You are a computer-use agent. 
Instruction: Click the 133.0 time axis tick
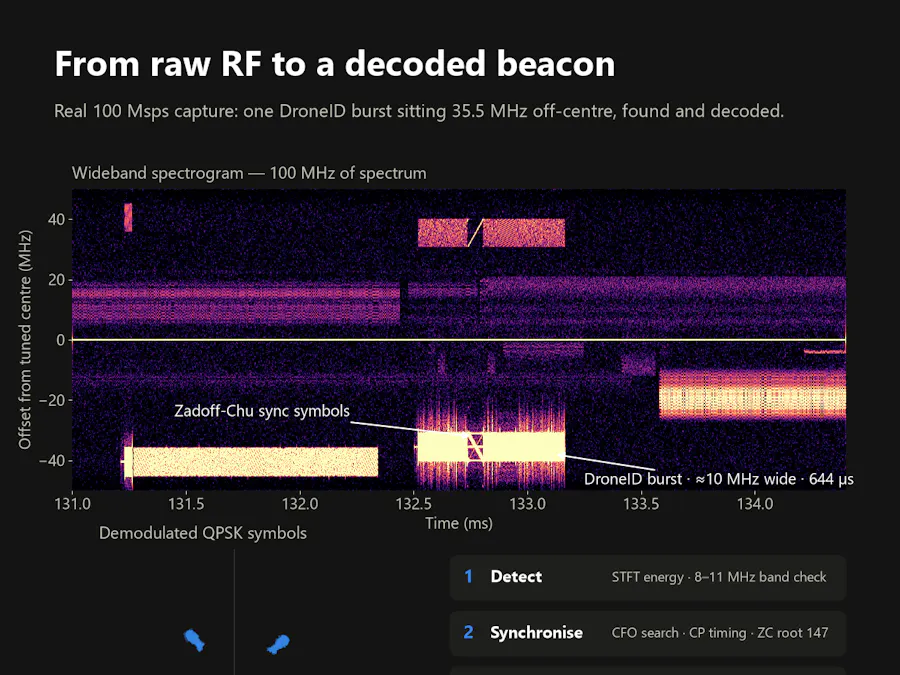click(527, 505)
